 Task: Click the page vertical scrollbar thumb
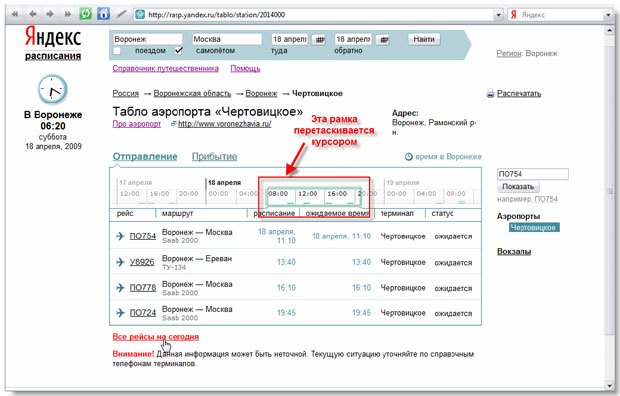pyautogui.click(x=609, y=191)
